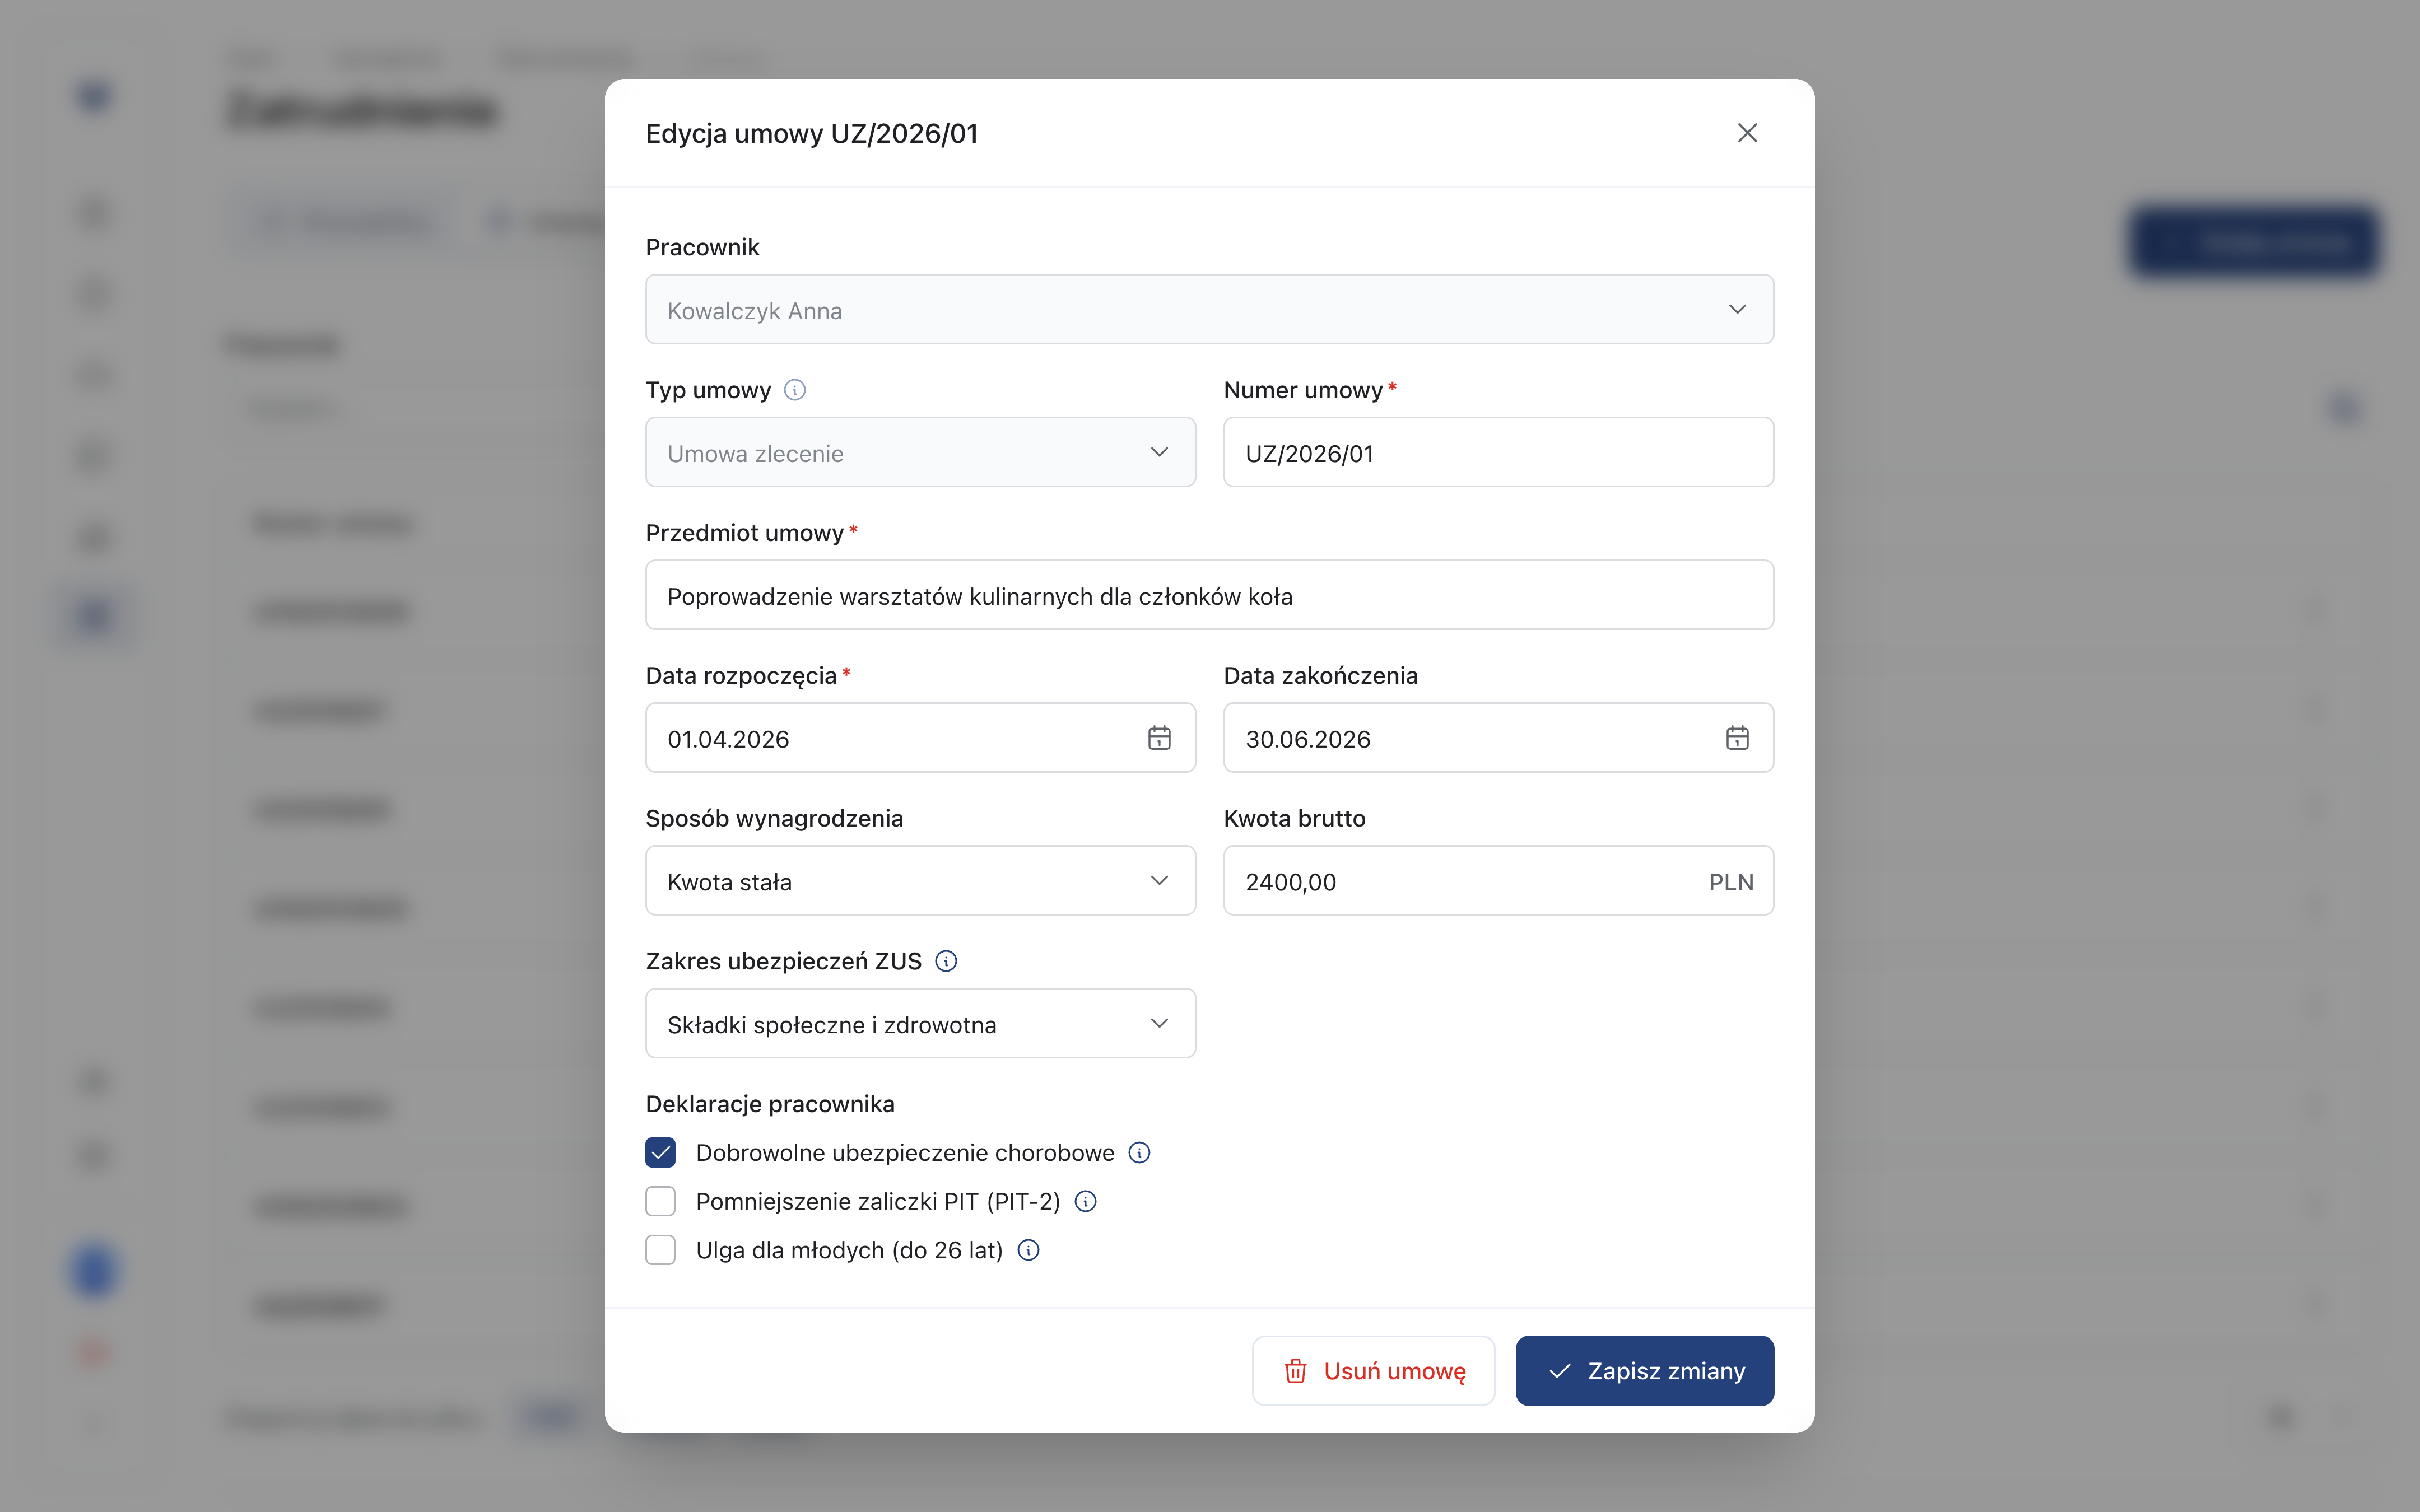Expand the Sposób wynagrodzenia dropdown
Image resolution: width=2420 pixels, height=1512 pixels.
click(920, 881)
